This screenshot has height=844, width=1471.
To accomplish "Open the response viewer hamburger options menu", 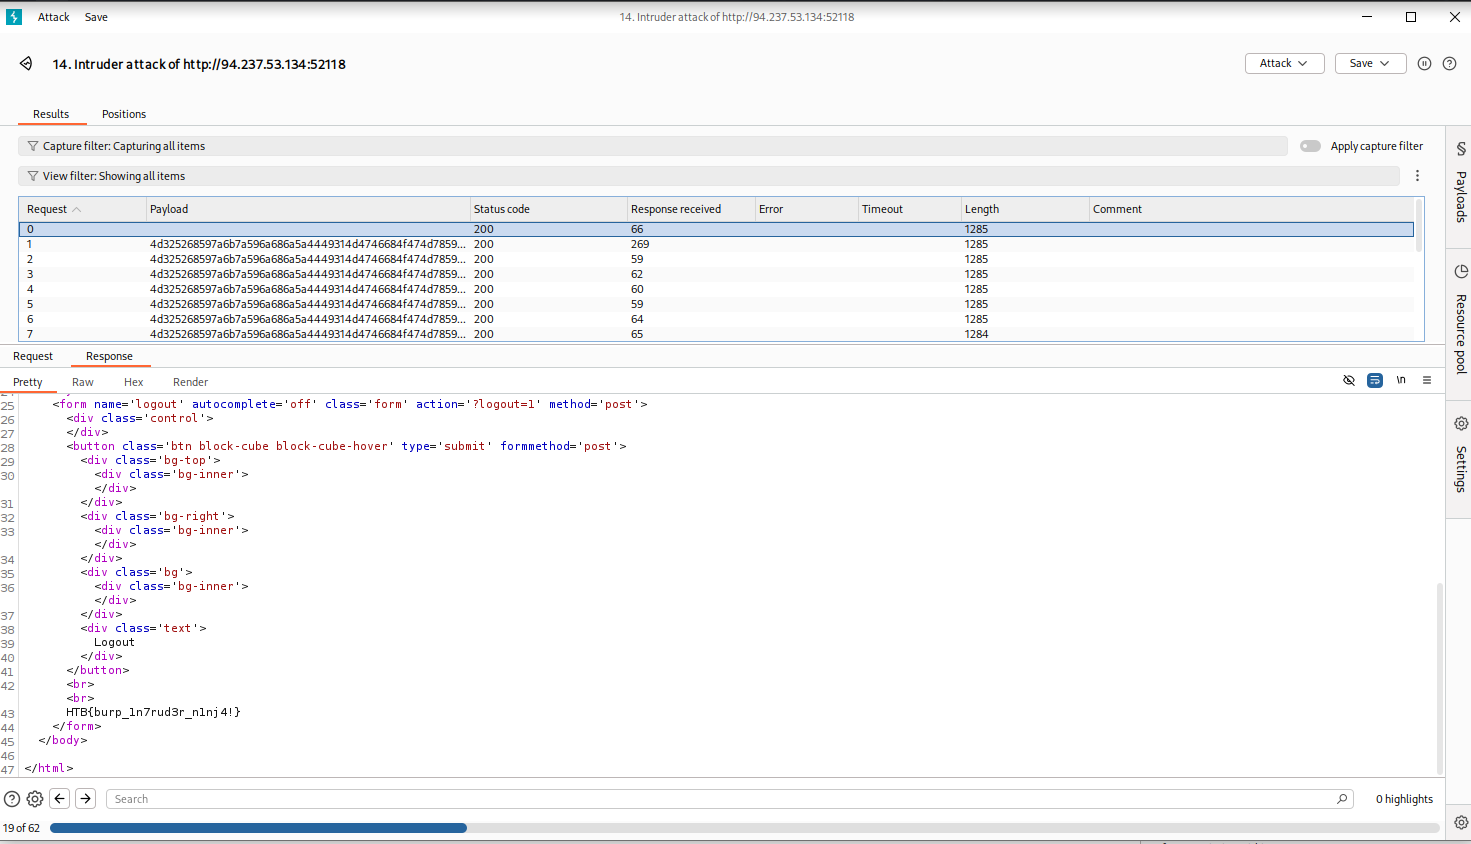I will 1427,381.
